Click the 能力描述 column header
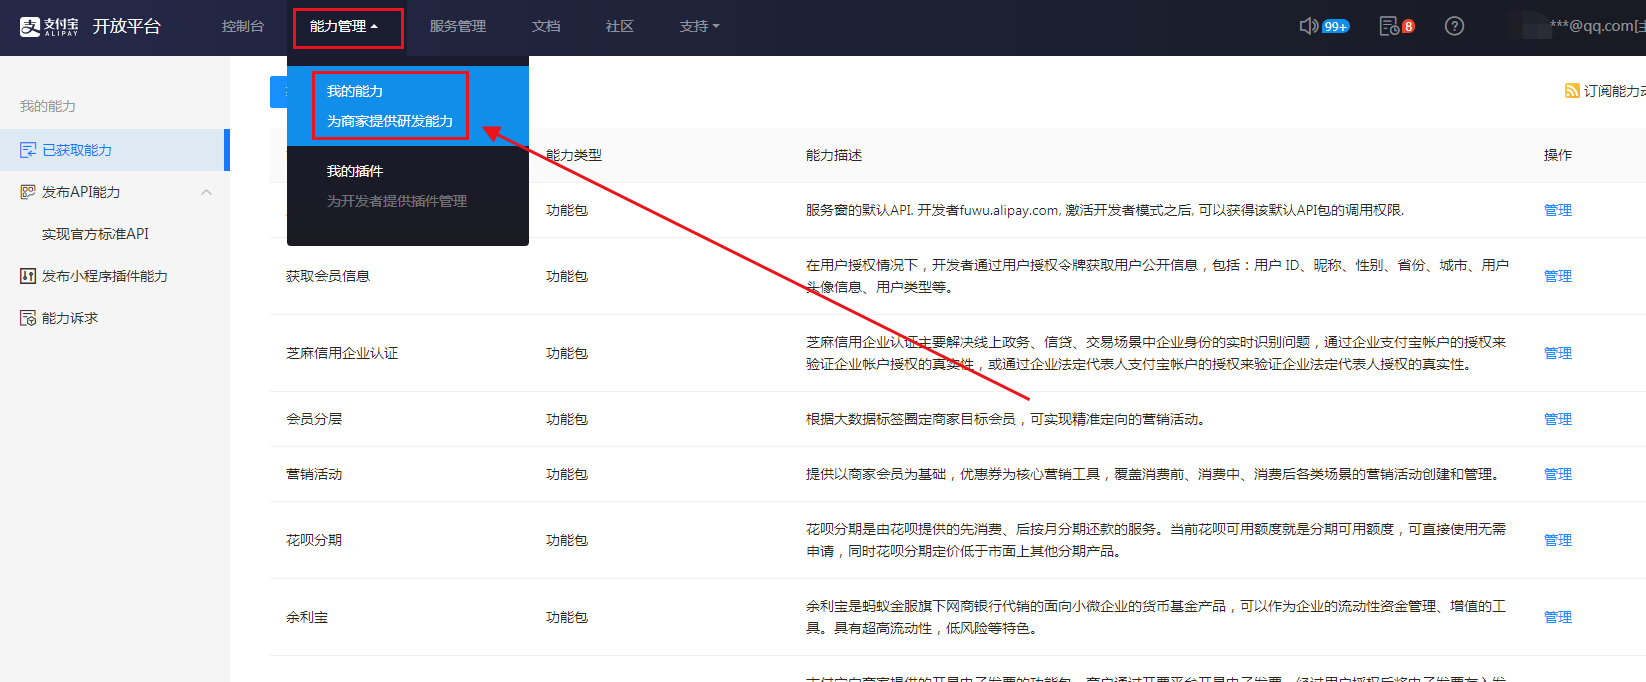 pyautogui.click(x=834, y=155)
